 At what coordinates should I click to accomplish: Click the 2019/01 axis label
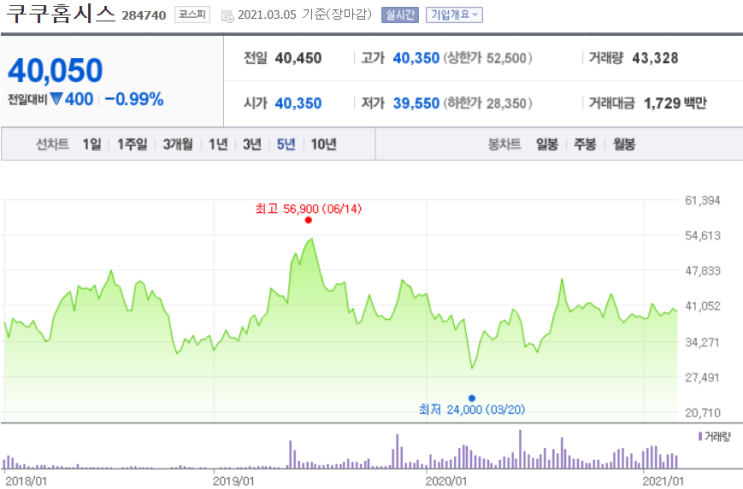pos(233,481)
